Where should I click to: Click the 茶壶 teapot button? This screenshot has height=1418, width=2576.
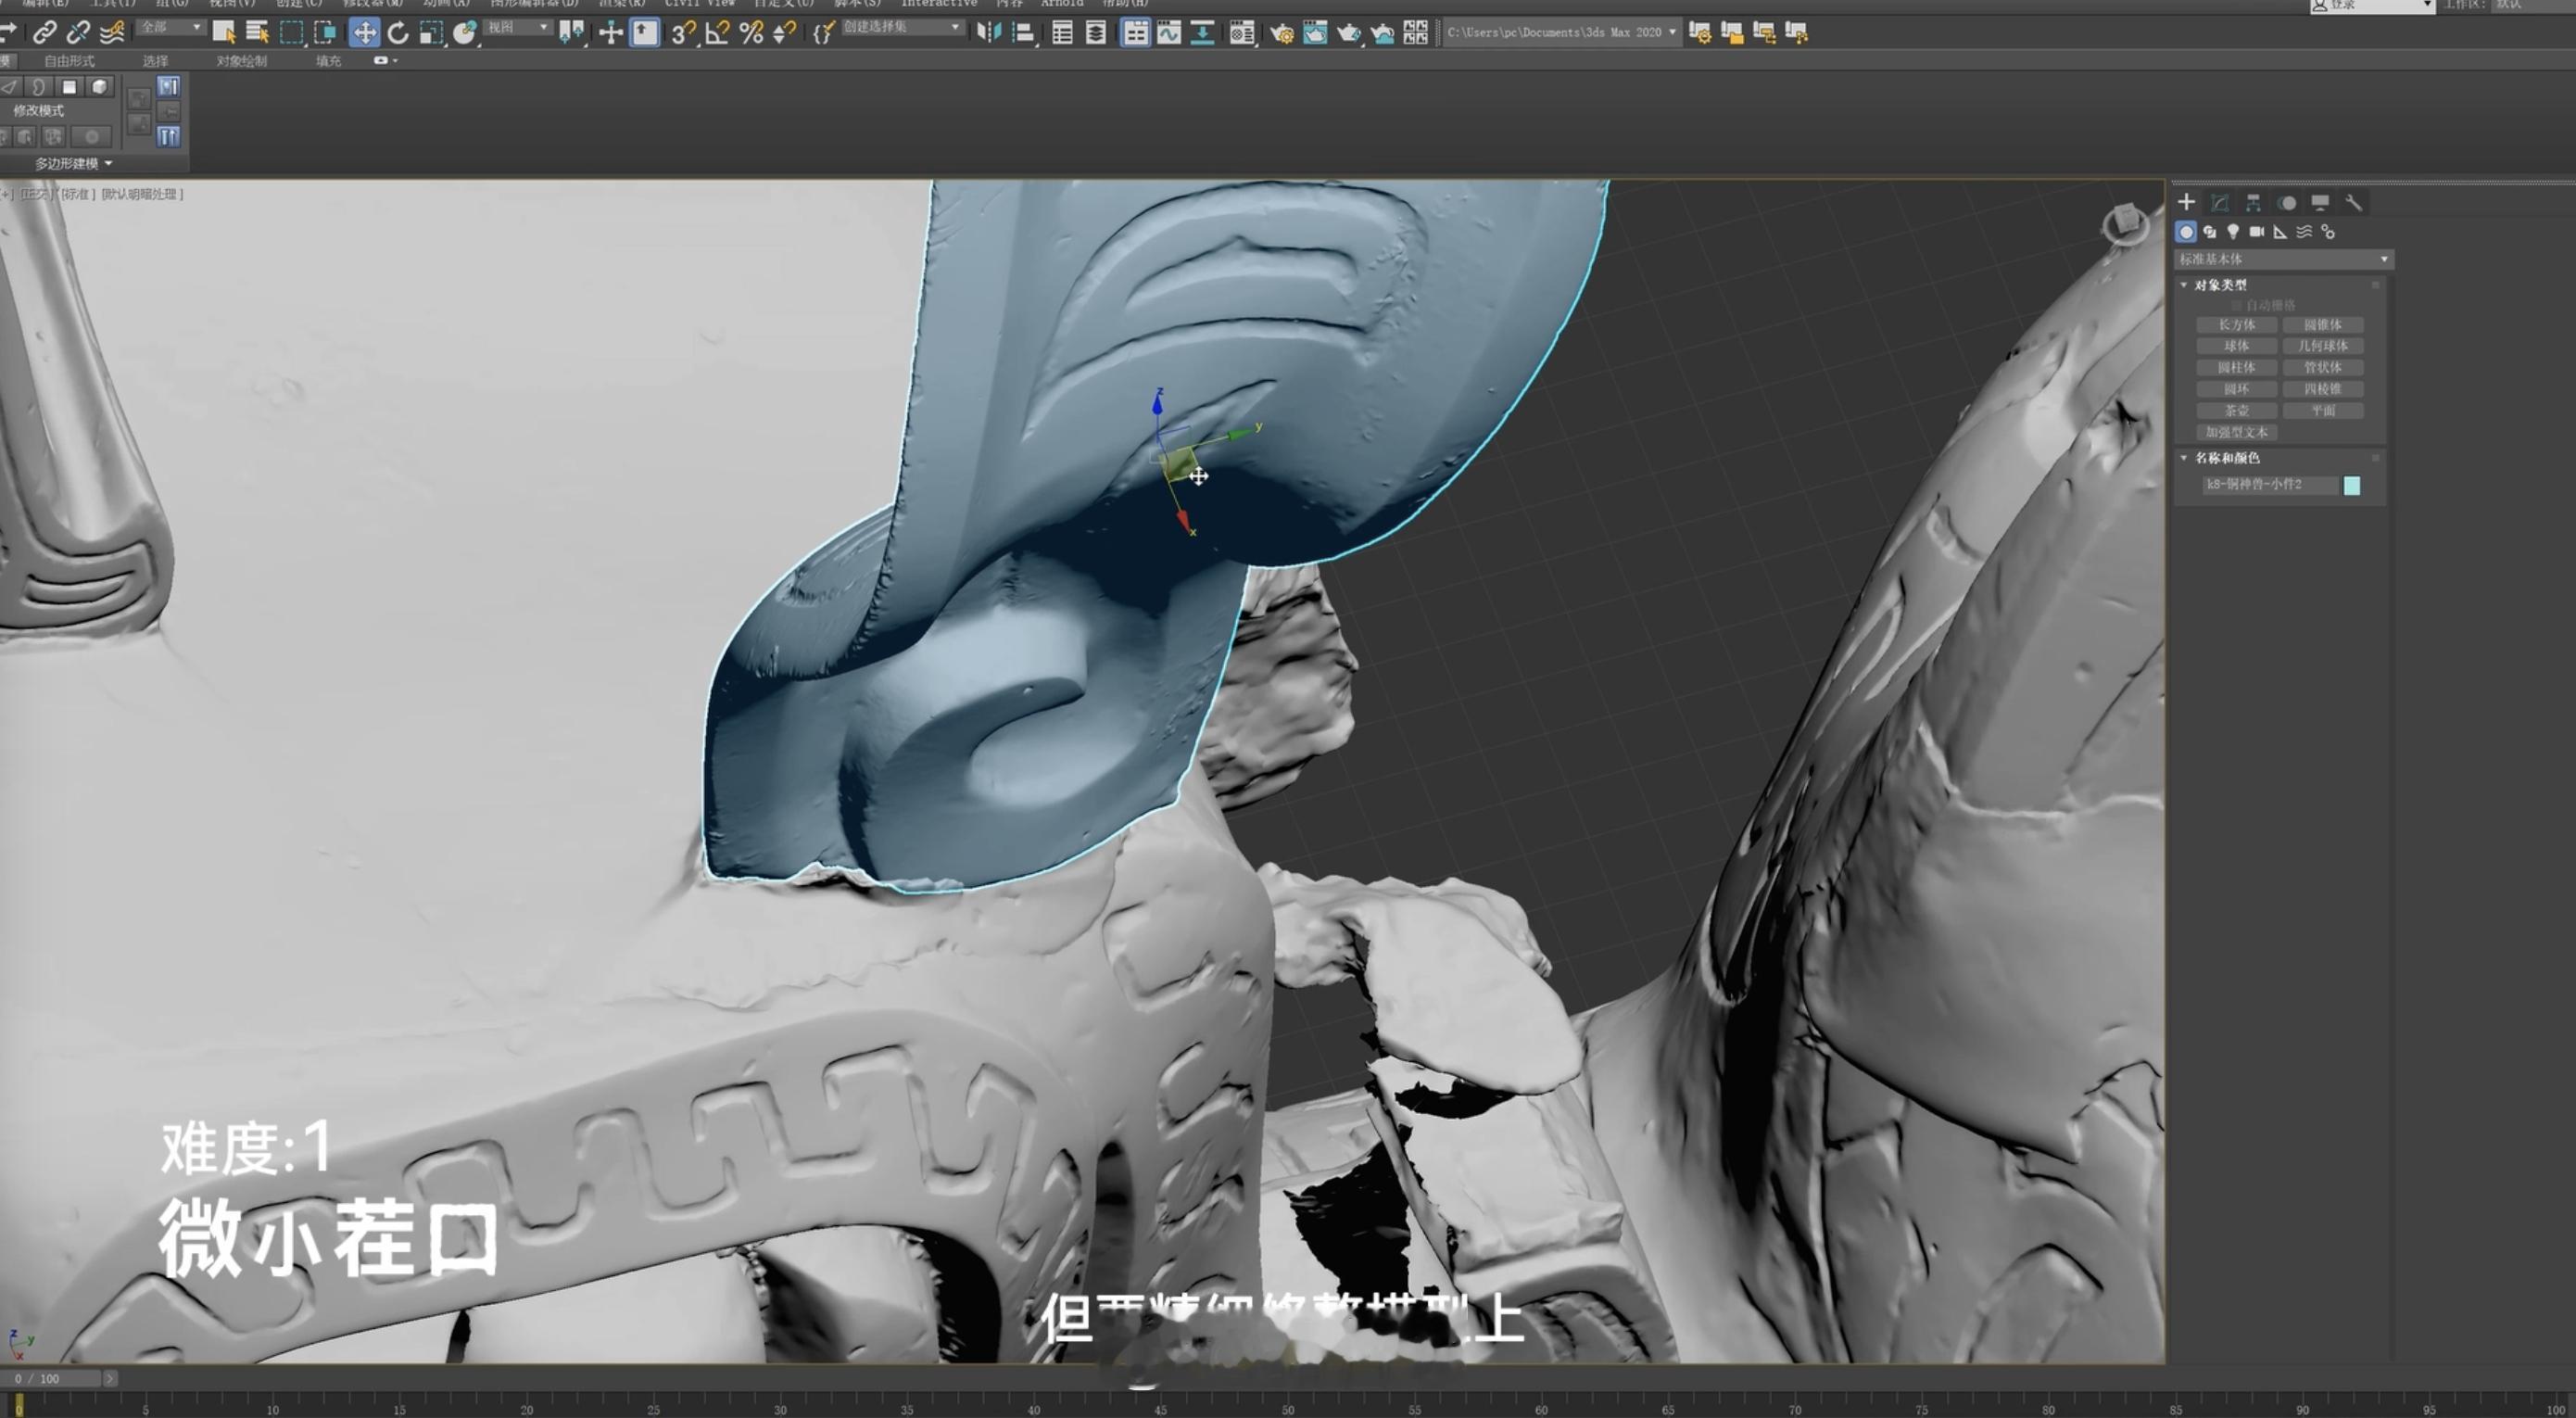[x=2237, y=411]
